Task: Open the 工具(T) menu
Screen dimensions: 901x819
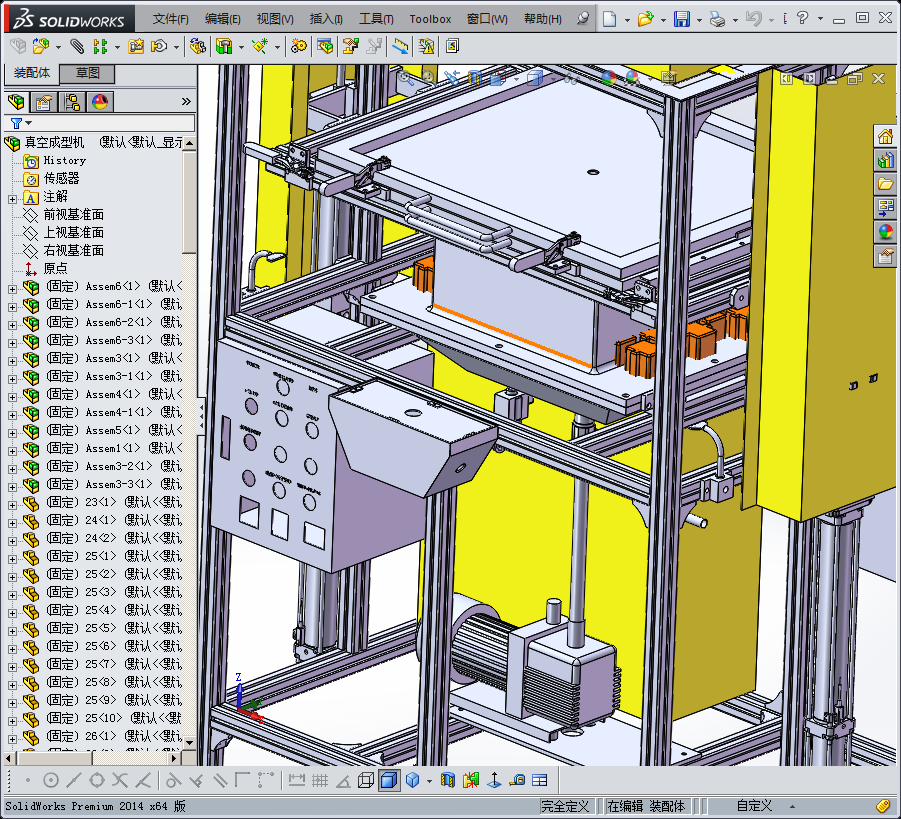Action: (x=376, y=19)
